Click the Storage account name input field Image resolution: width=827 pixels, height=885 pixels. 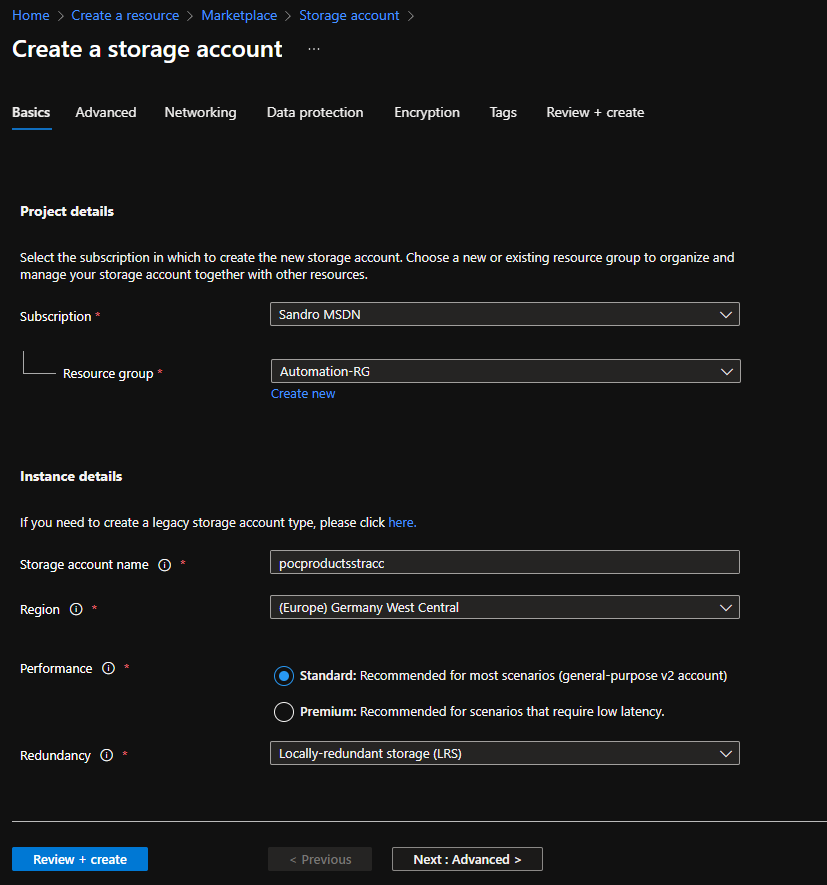pyautogui.click(x=504, y=562)
